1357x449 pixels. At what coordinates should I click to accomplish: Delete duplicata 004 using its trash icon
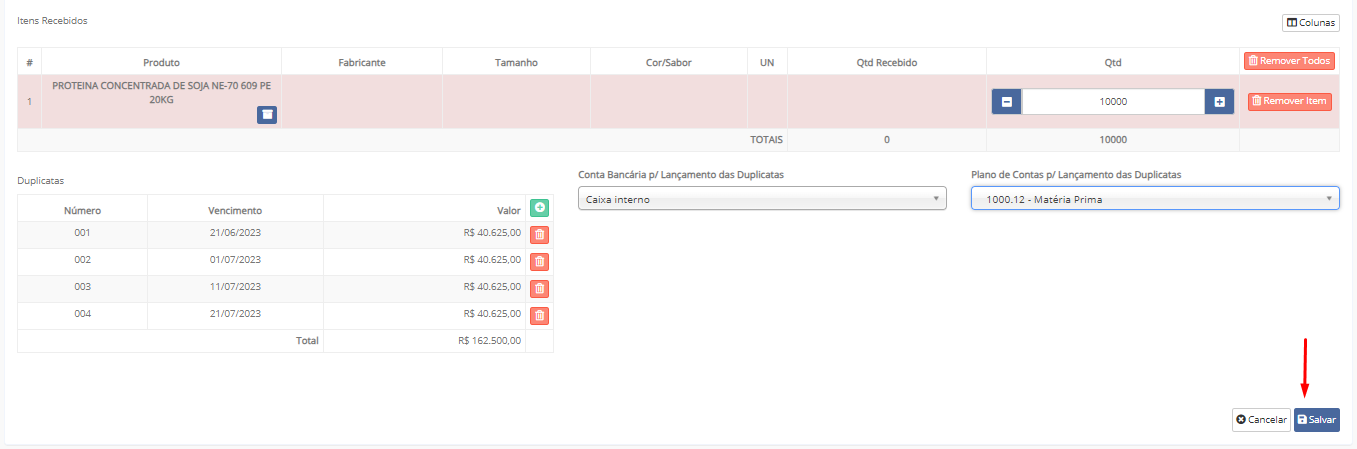pyautogui.click(x=540, y=316)
